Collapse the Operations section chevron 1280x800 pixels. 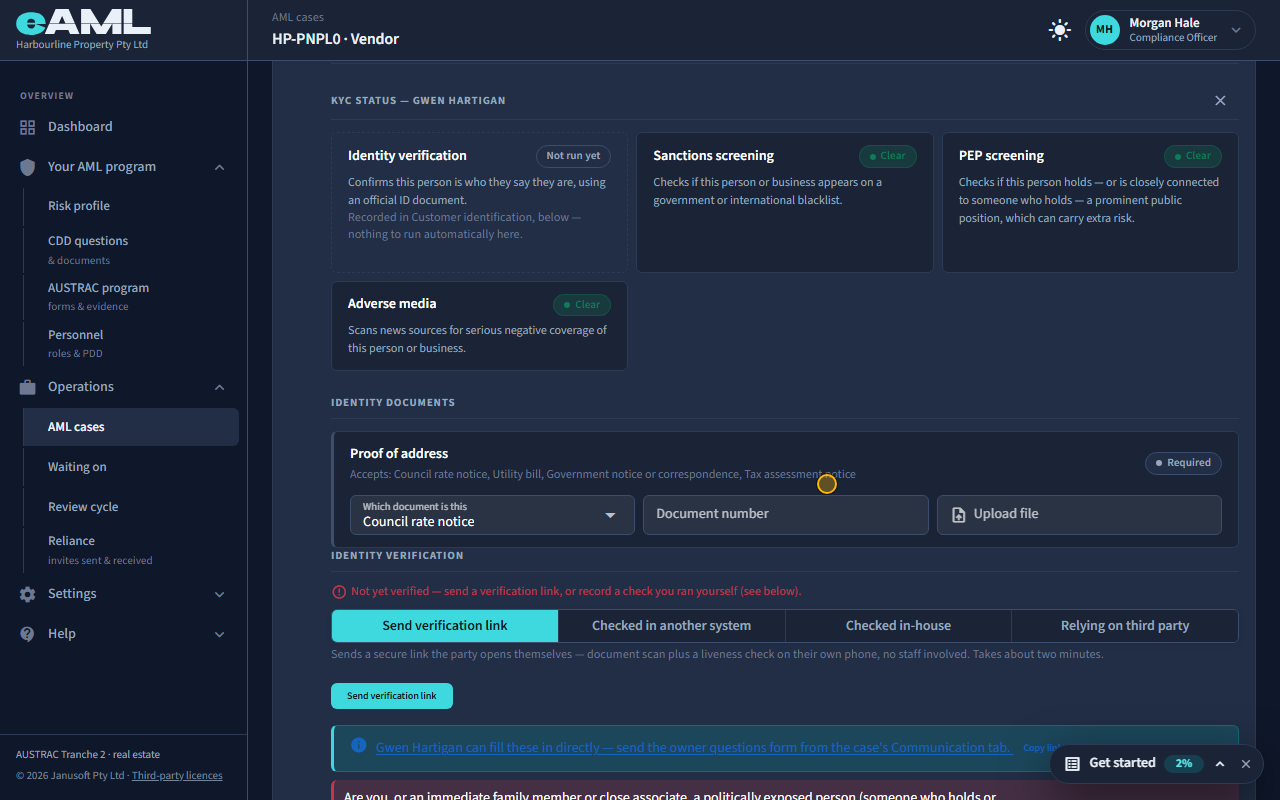coord(220,387)
